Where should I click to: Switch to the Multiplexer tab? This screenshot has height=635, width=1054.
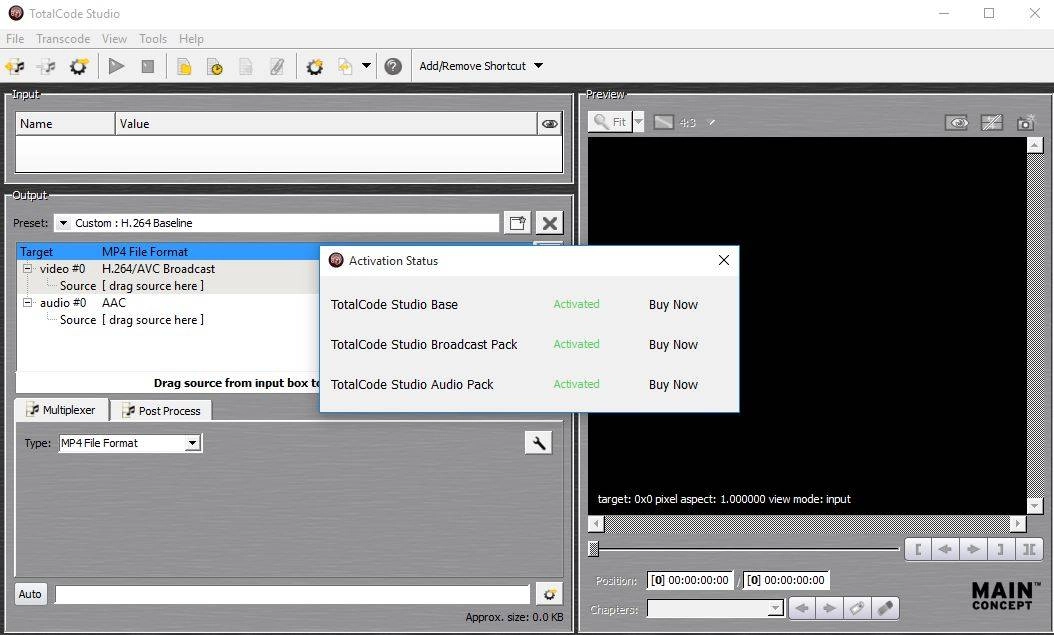tap(61, 410)
